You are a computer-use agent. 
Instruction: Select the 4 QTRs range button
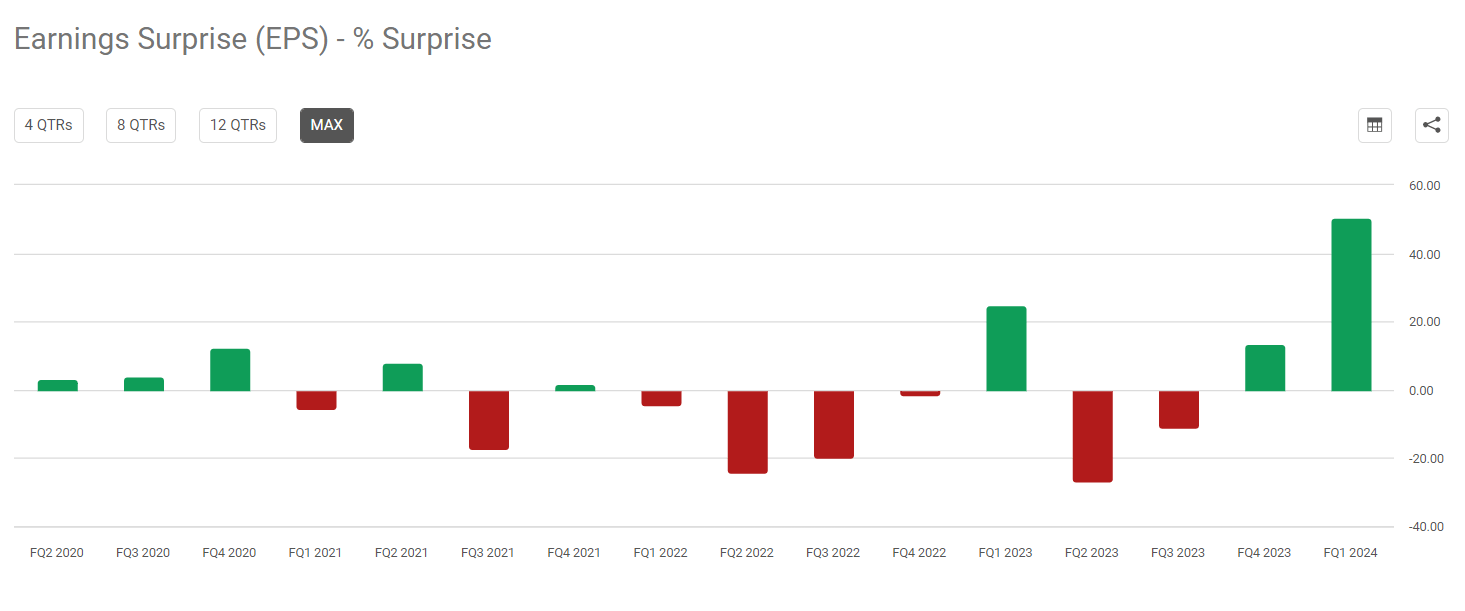48,125
